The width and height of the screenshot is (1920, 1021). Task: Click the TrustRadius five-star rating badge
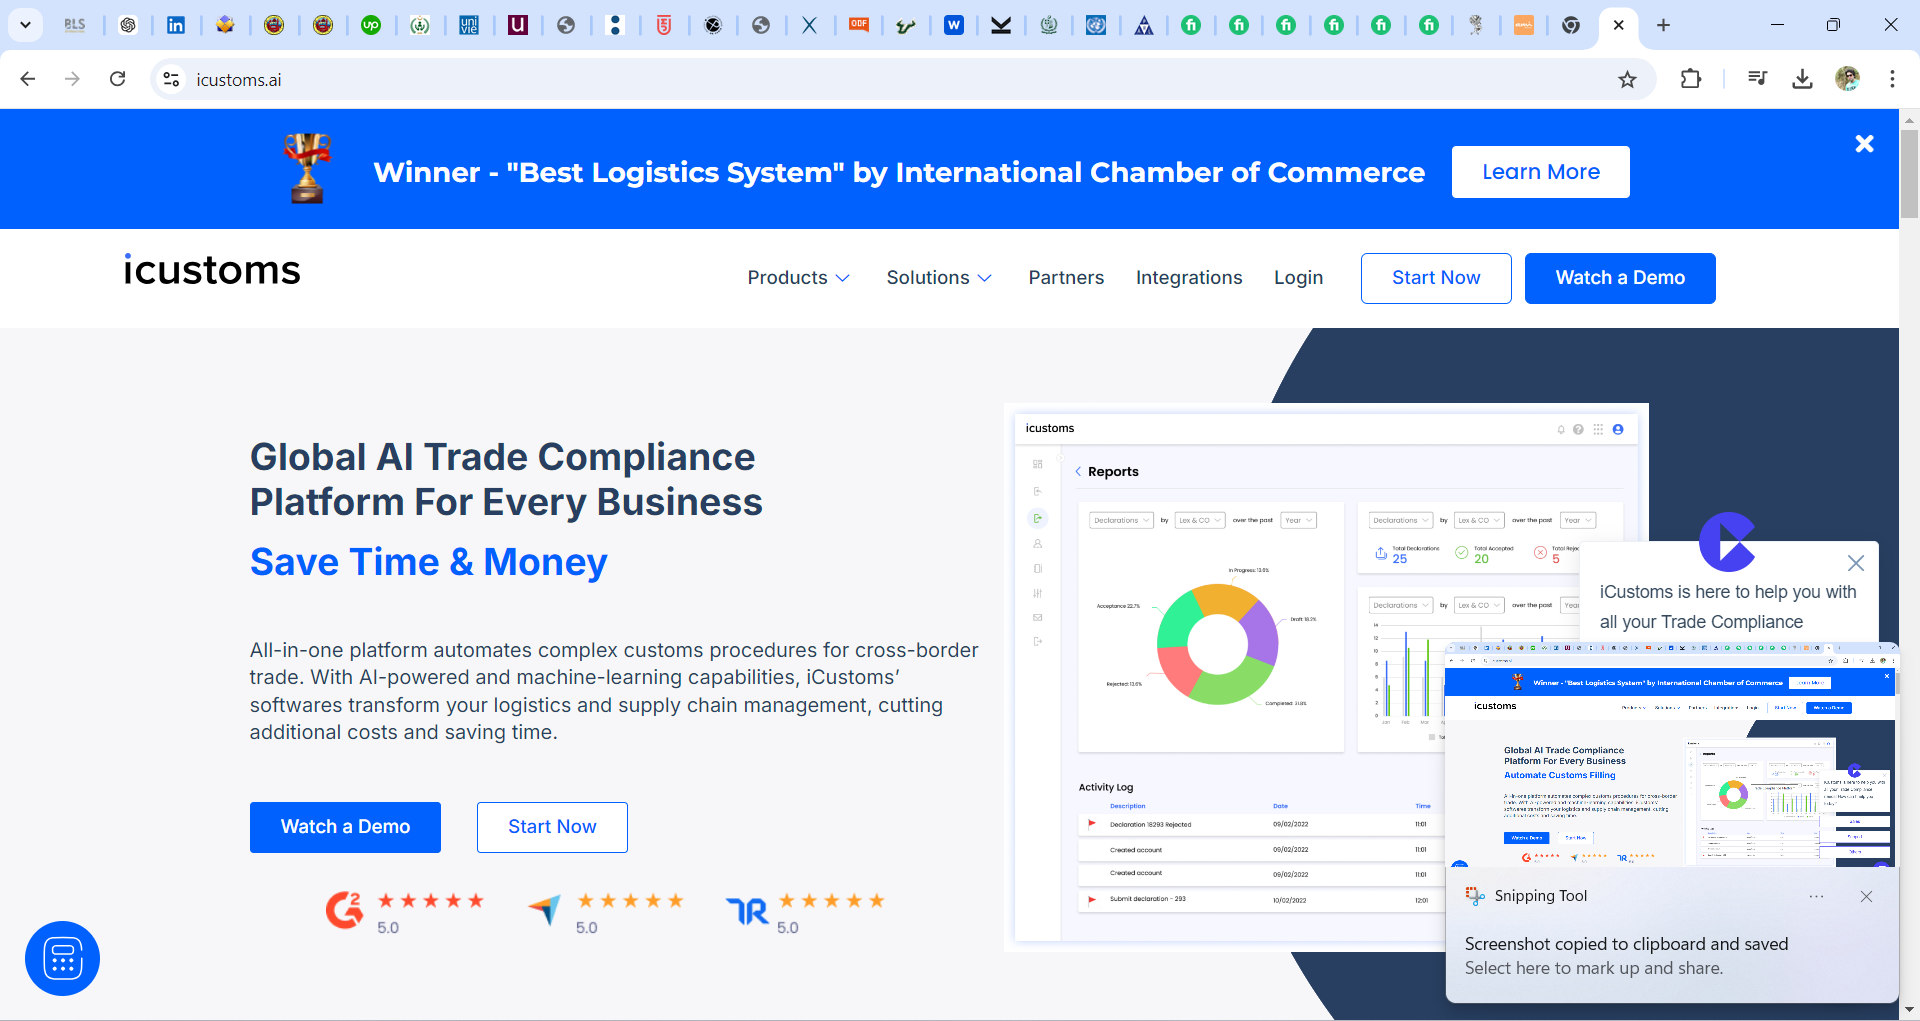point(806,911)
